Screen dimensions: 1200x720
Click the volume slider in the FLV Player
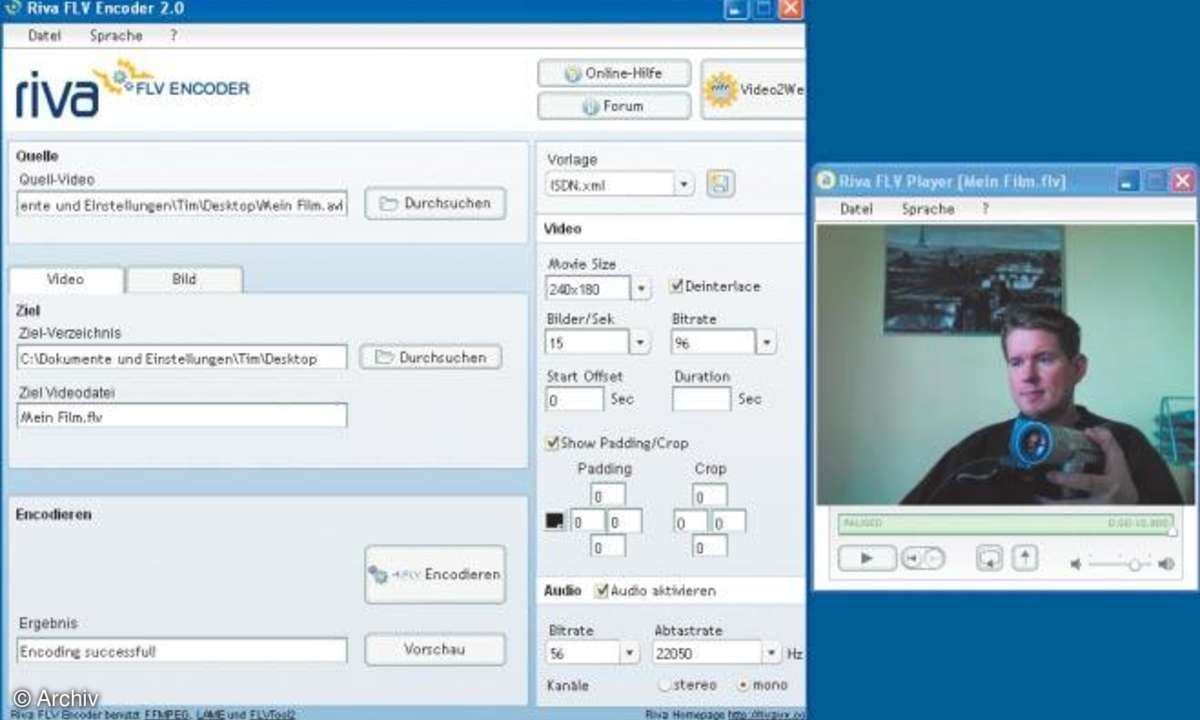point(1120,565)
